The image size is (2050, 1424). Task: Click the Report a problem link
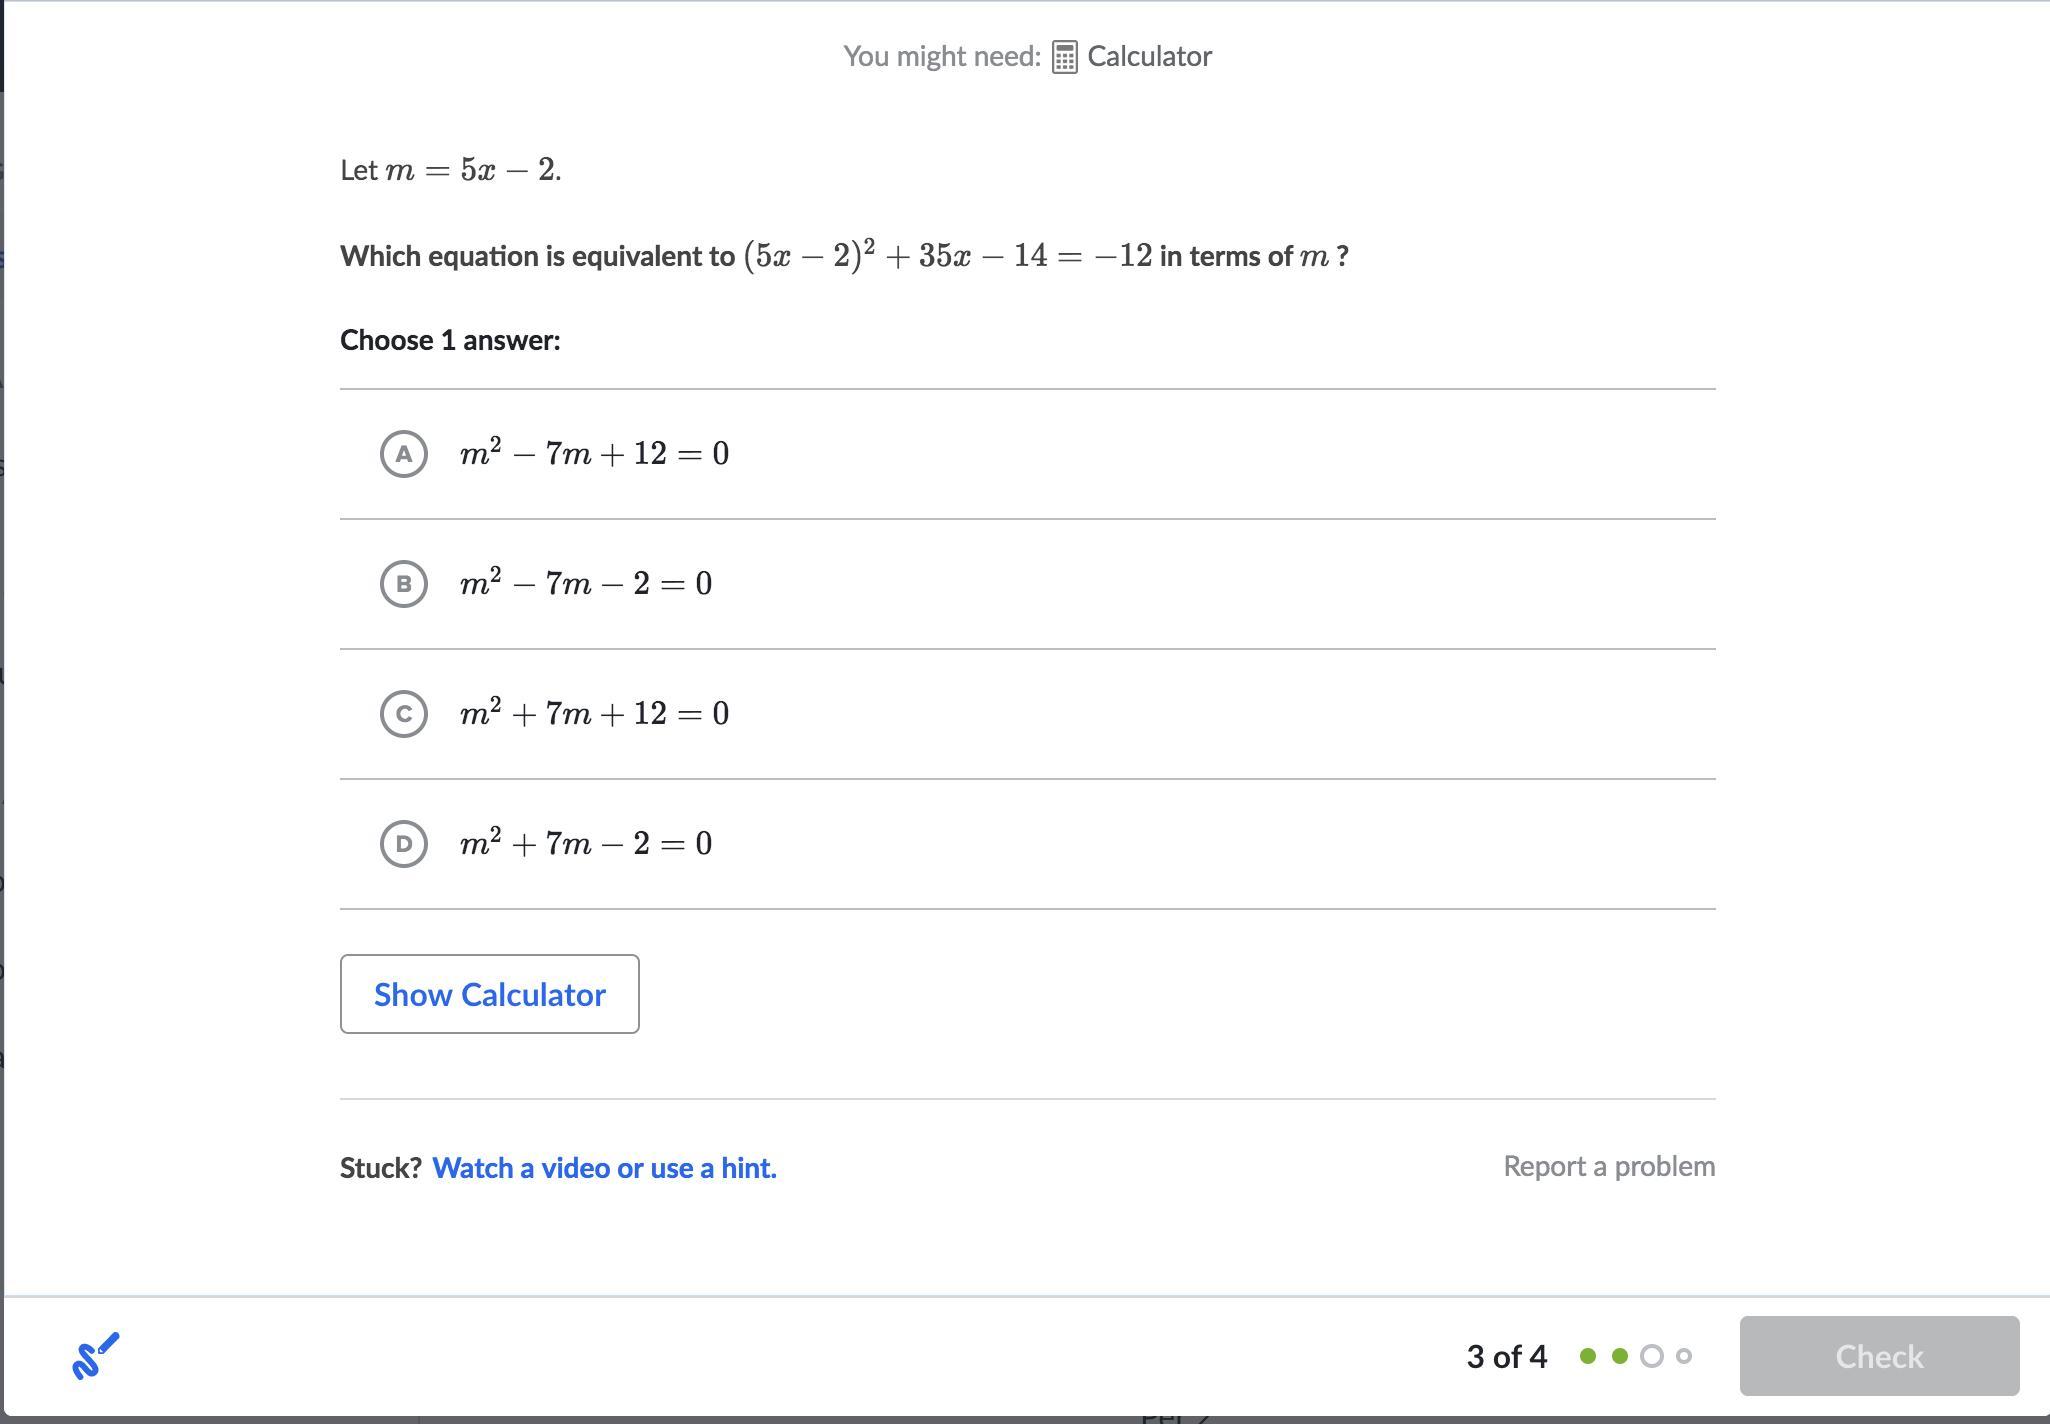(x=1609, y=1166)
